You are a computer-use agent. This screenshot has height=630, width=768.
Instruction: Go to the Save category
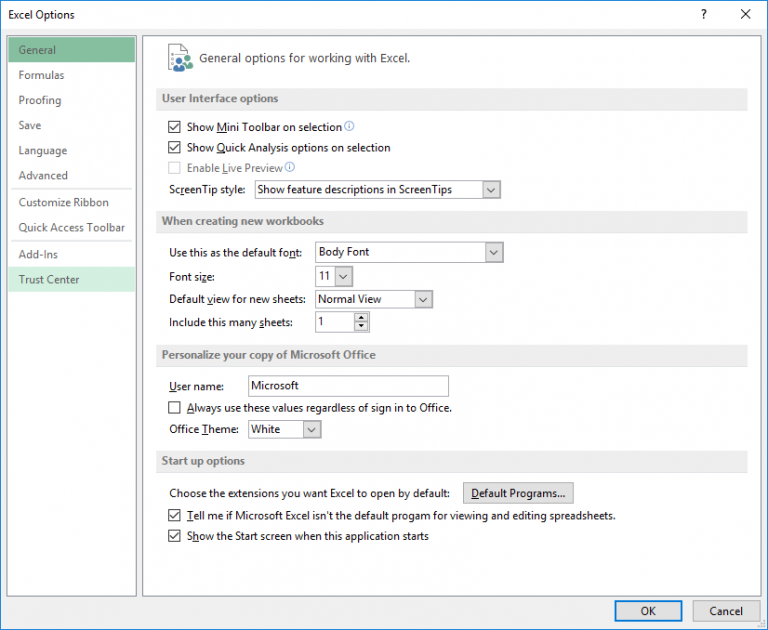(72, 125)
